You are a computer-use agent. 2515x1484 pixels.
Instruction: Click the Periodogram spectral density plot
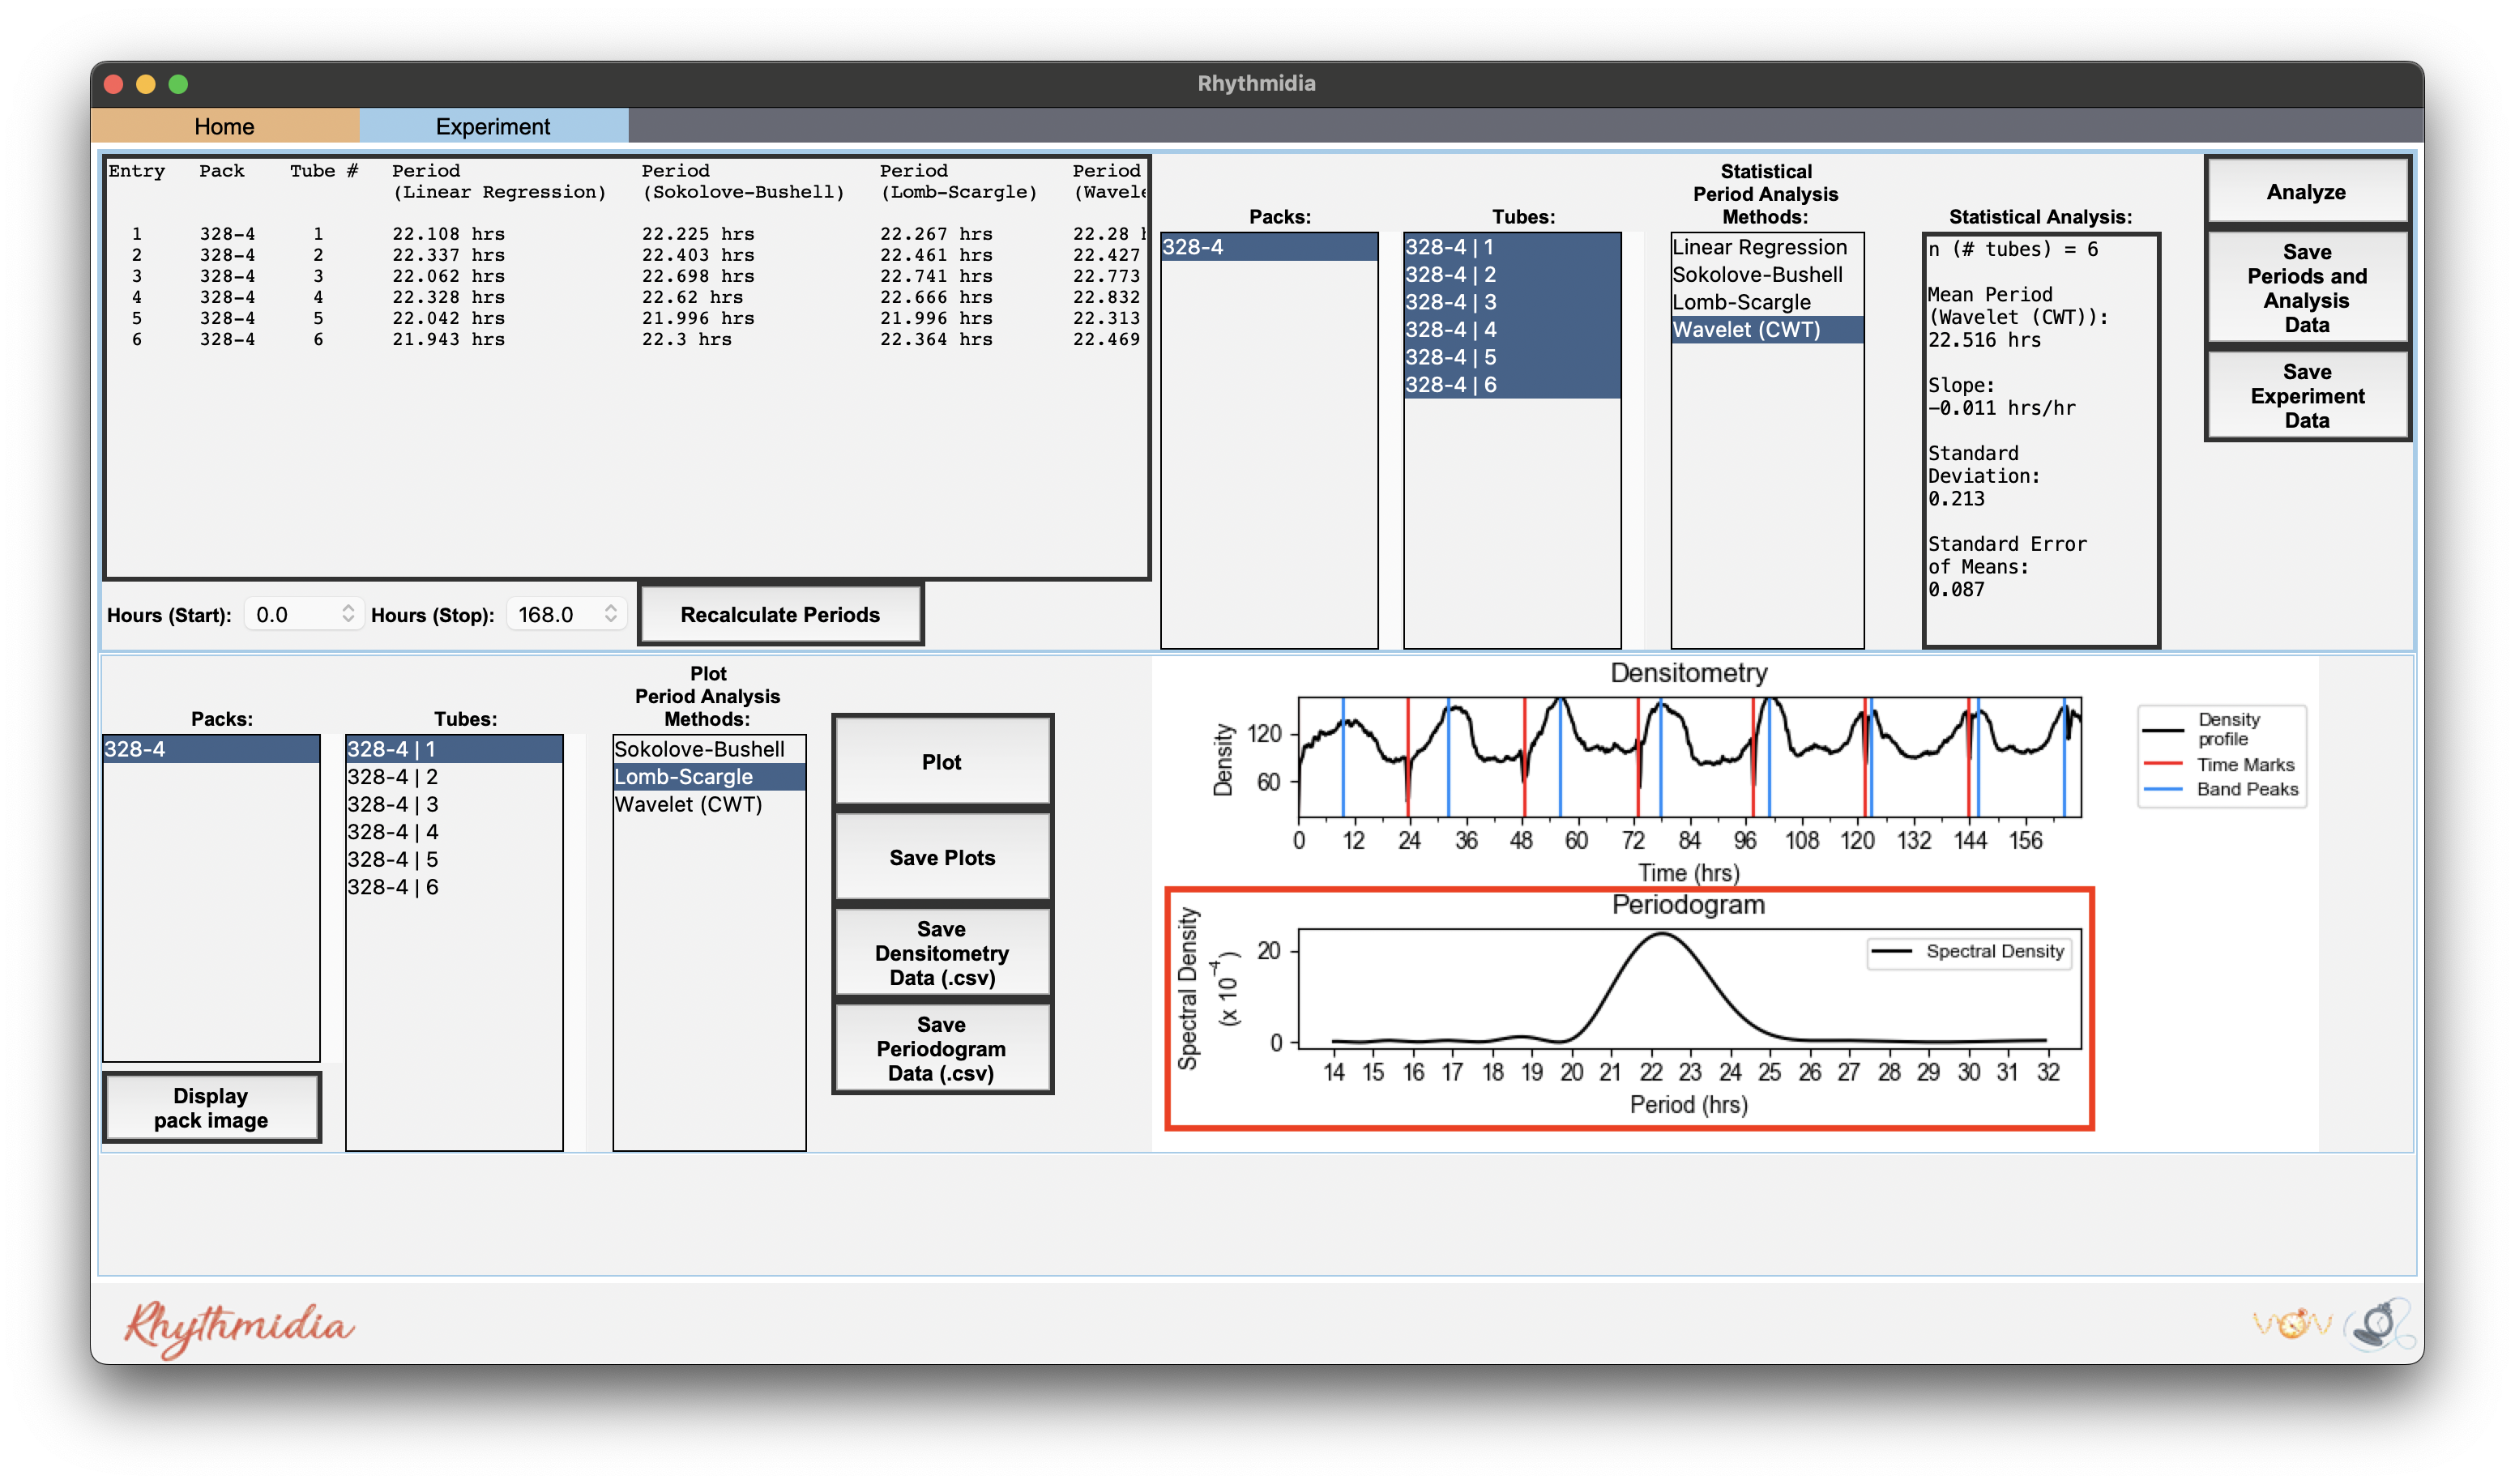click(x=1689, y=988)
